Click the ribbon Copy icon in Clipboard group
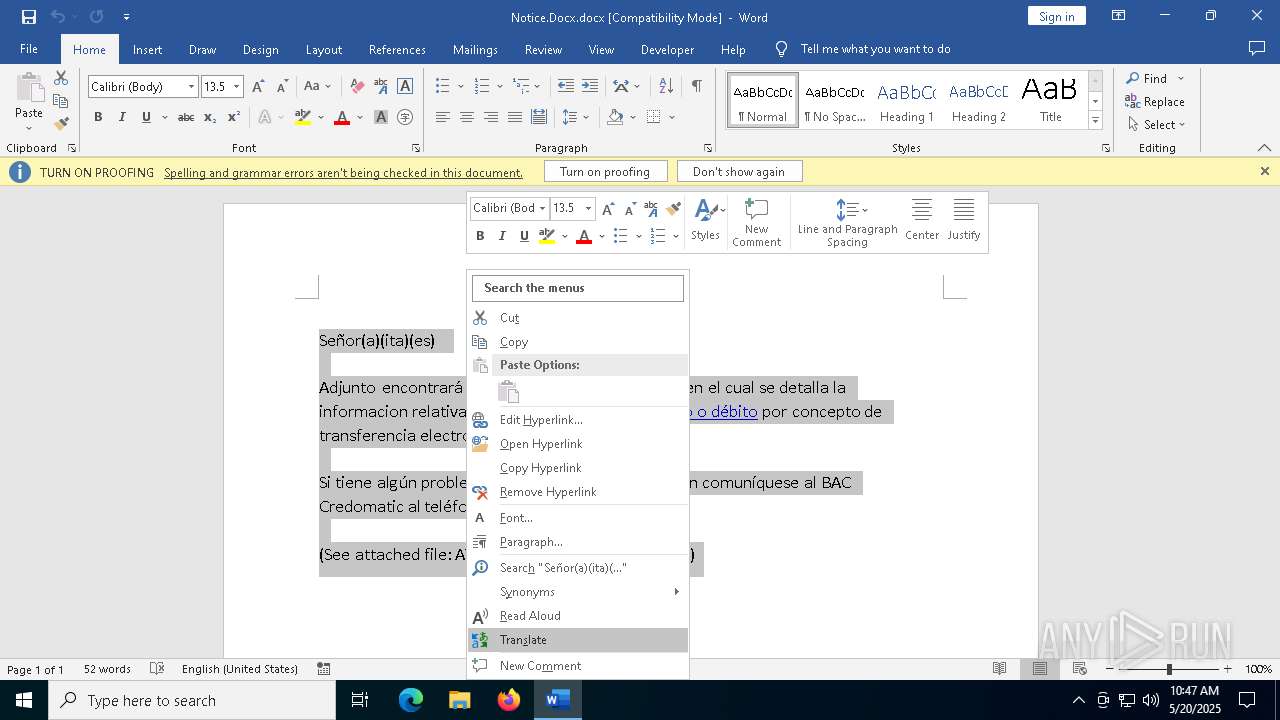Image resolution: width=1280 pixels, height=720 pixels. coord(61,101)
